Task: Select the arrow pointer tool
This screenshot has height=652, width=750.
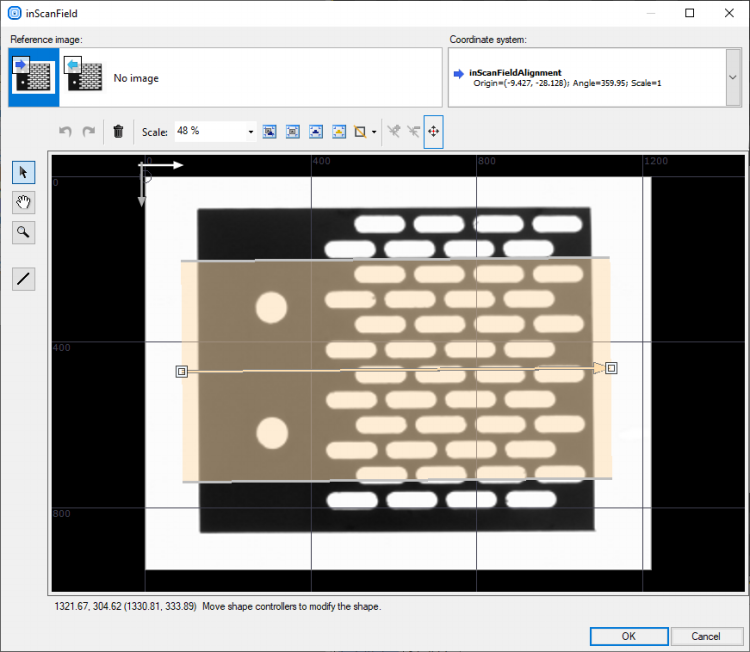Action: tap(23, 172)
